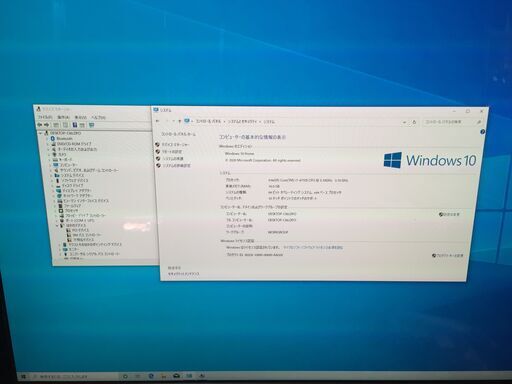Click the Properties icon in Device Manager toolbar
This screenshot has height=384, width=512.
click(65, 125)
